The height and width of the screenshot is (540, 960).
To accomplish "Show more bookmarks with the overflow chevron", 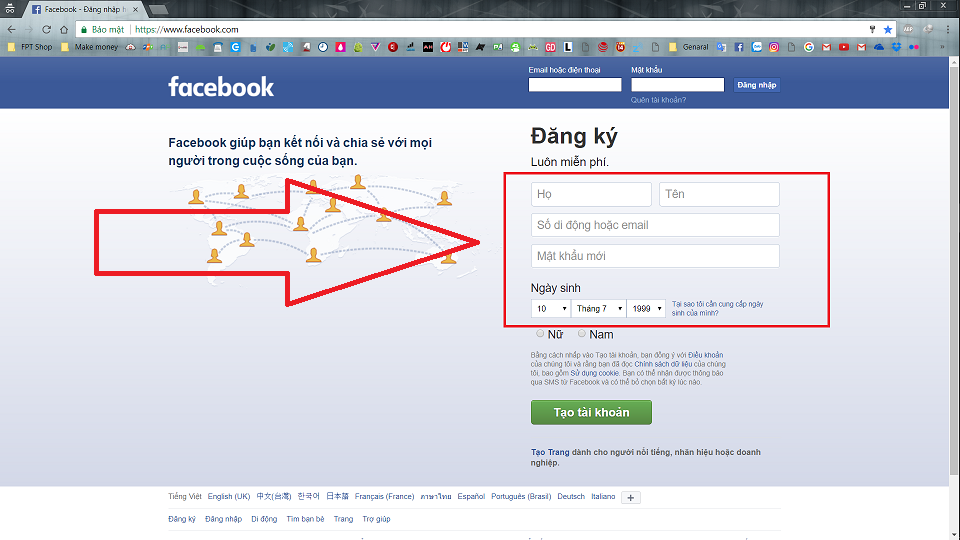I will click(x=942, y=47).
